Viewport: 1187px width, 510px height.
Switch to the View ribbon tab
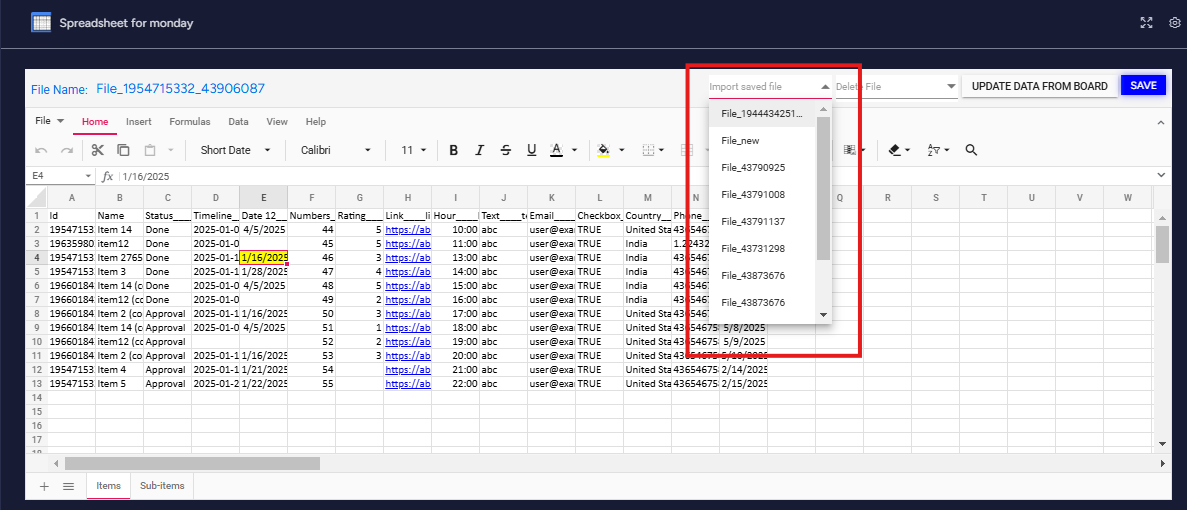[277, 122]
